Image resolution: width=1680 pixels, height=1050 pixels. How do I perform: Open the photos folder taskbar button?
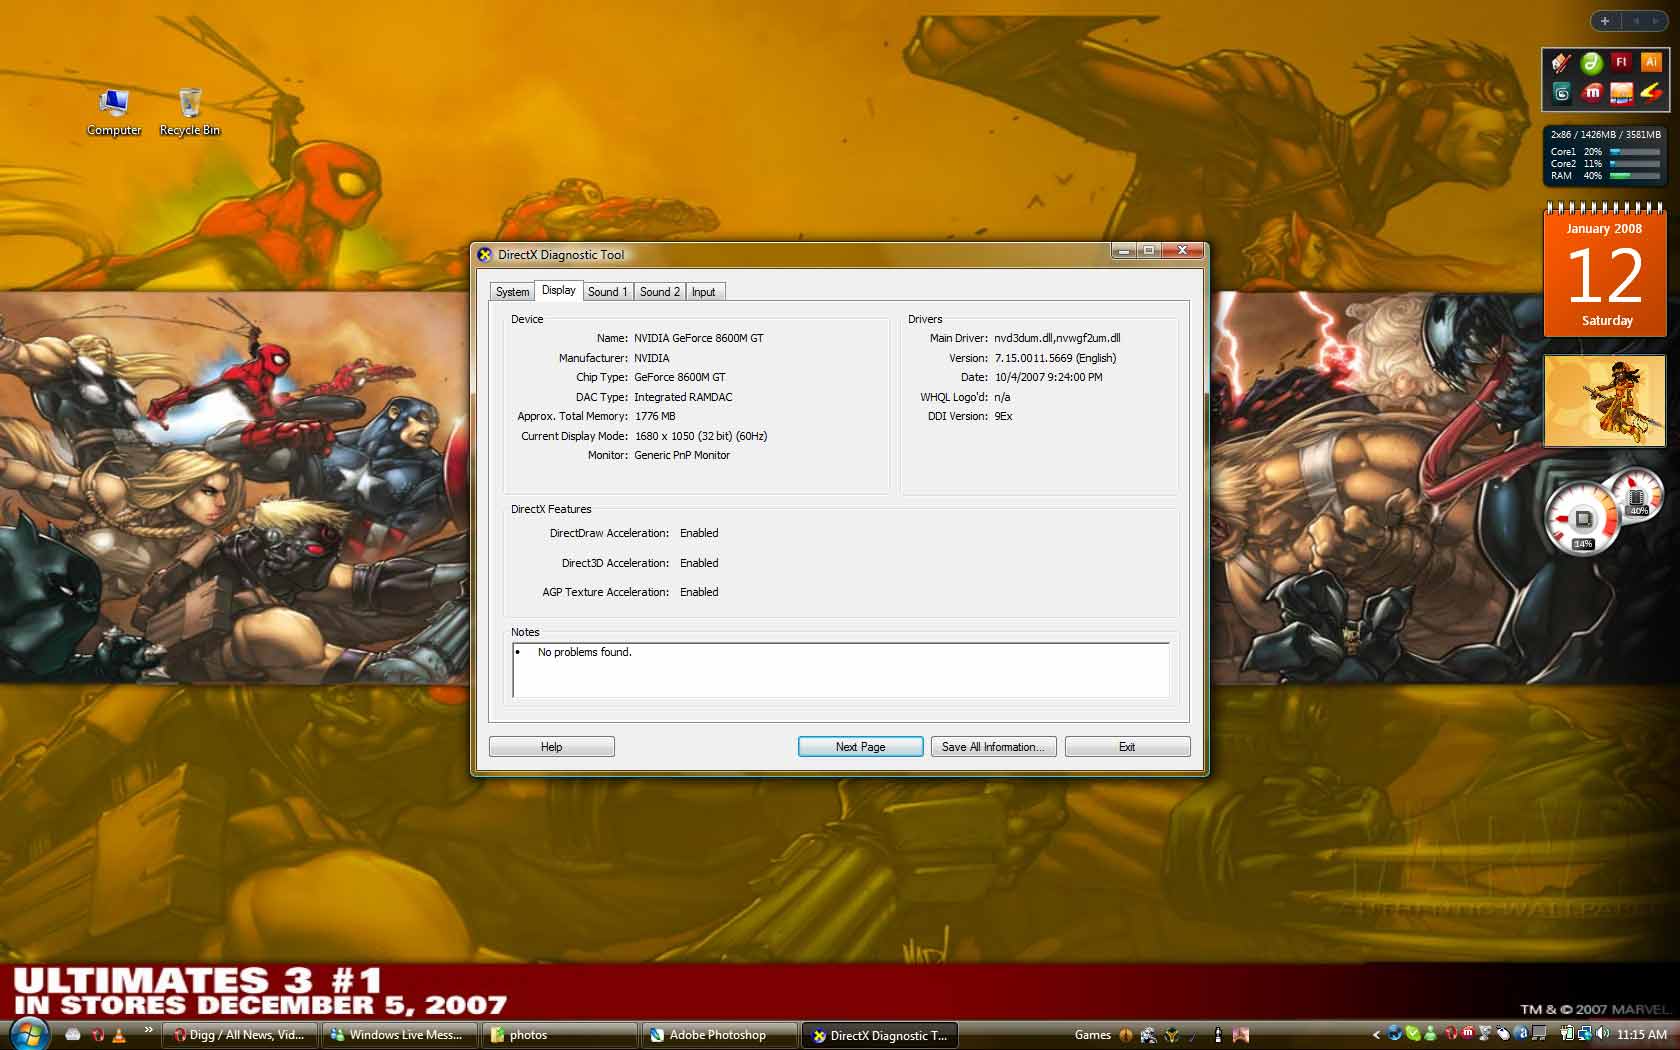[560, 1035]
